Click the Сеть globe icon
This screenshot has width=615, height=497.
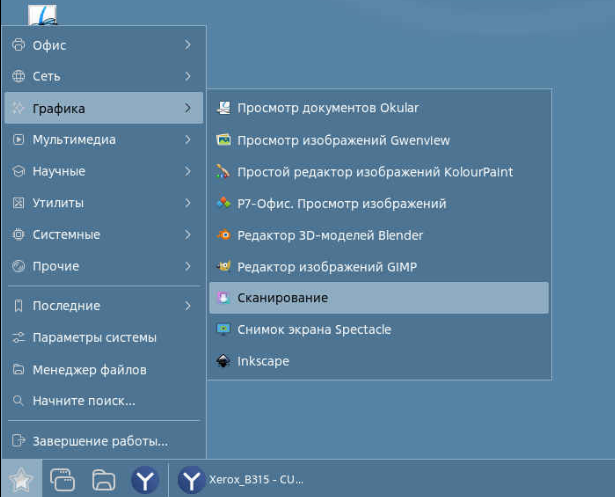[18, 76]
